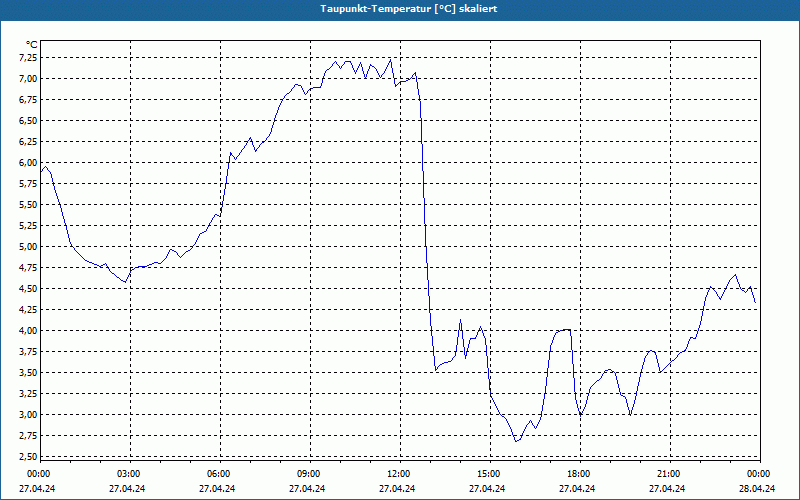Screen dimensions: 800x500
Task: Click the 4,00 y-axis label
Action: pyautogui.click(x=28, y=331)
